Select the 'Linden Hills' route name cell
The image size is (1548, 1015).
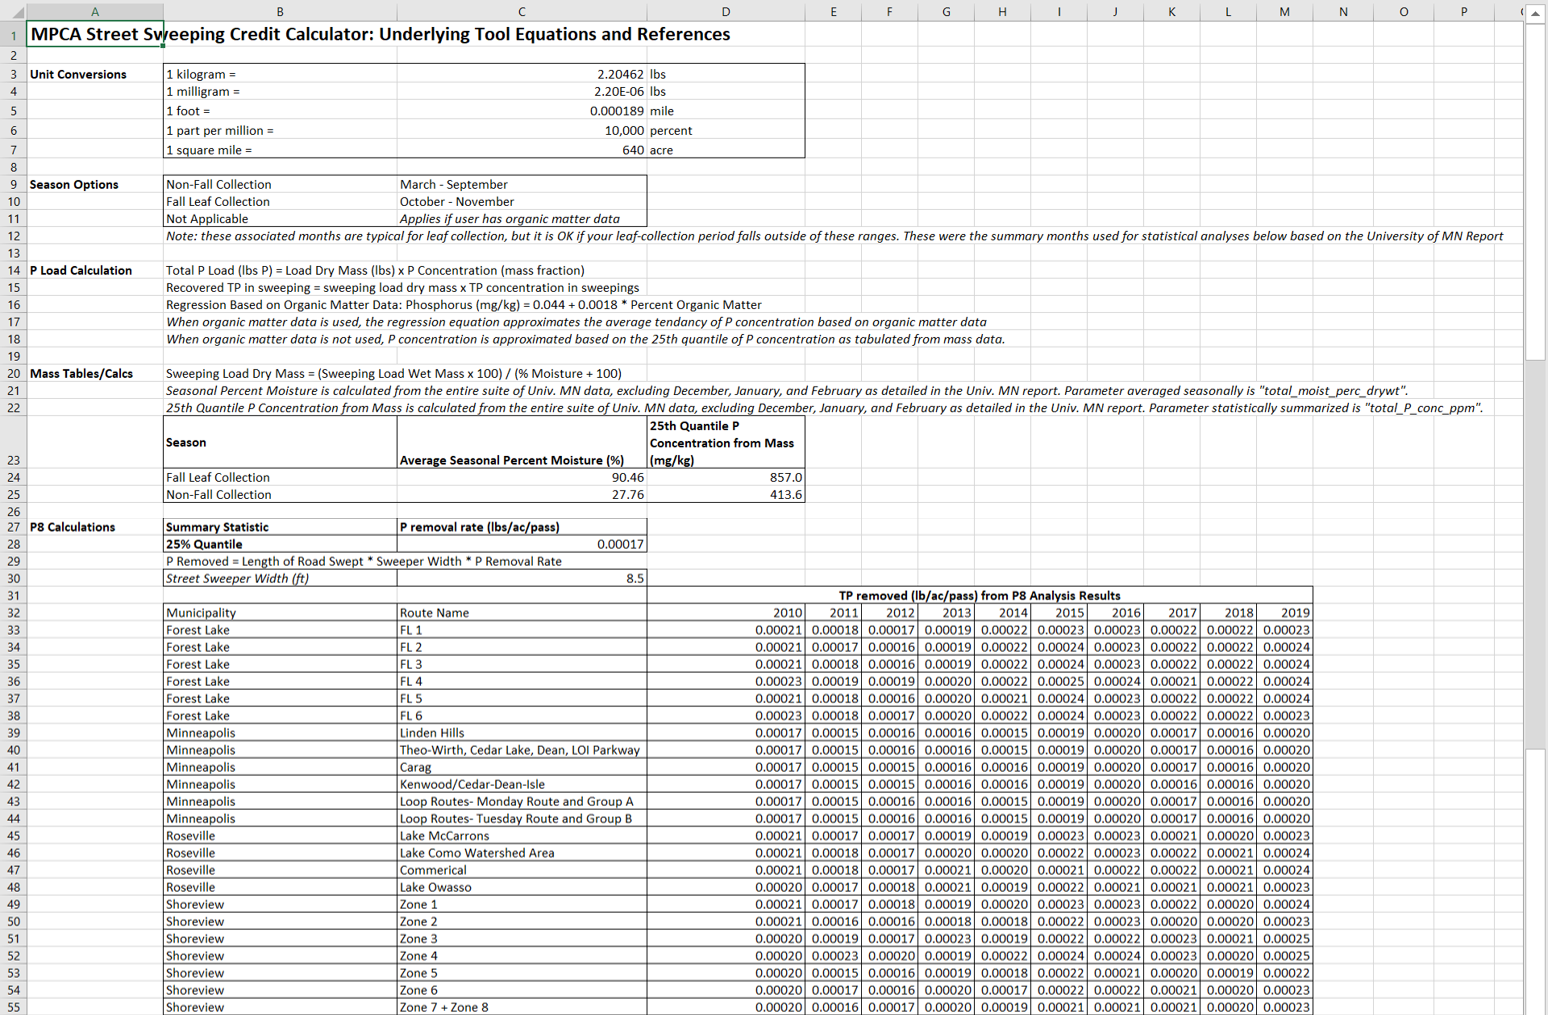521,733
